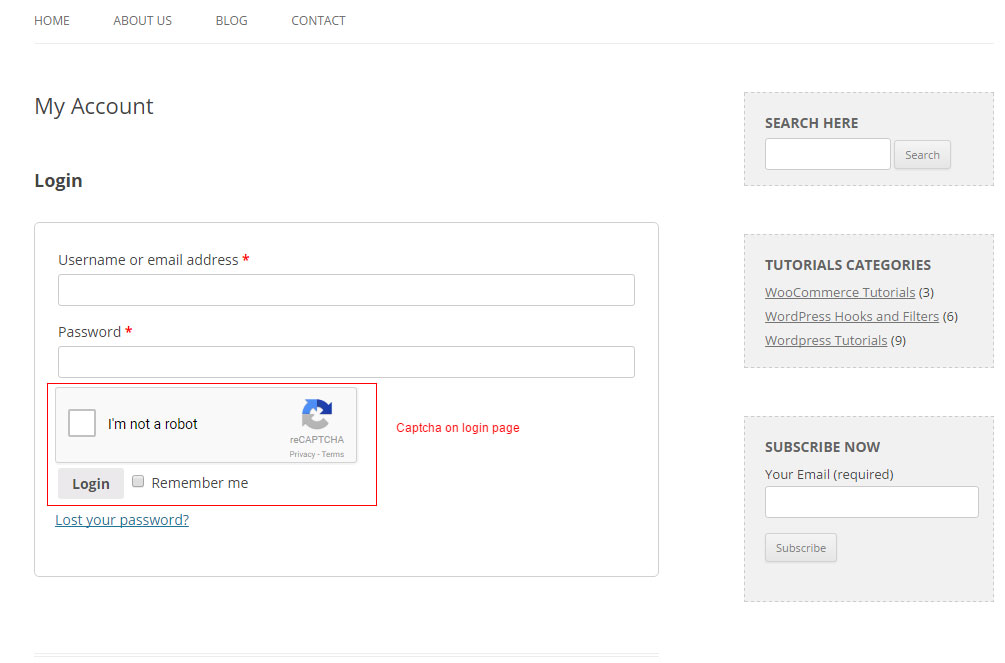This screenshot has width=1005, height=663.
Task: Click into the Password field
Action: [x=346, y=362]
